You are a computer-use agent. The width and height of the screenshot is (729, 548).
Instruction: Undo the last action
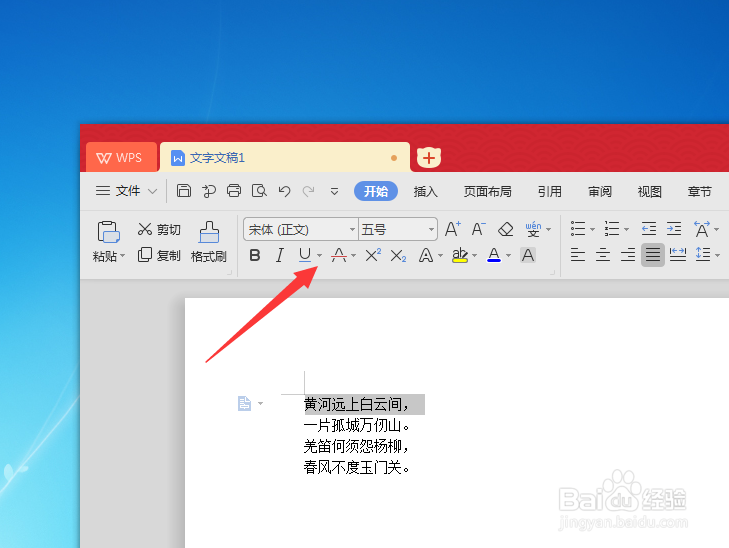click(x=284, y=191)
